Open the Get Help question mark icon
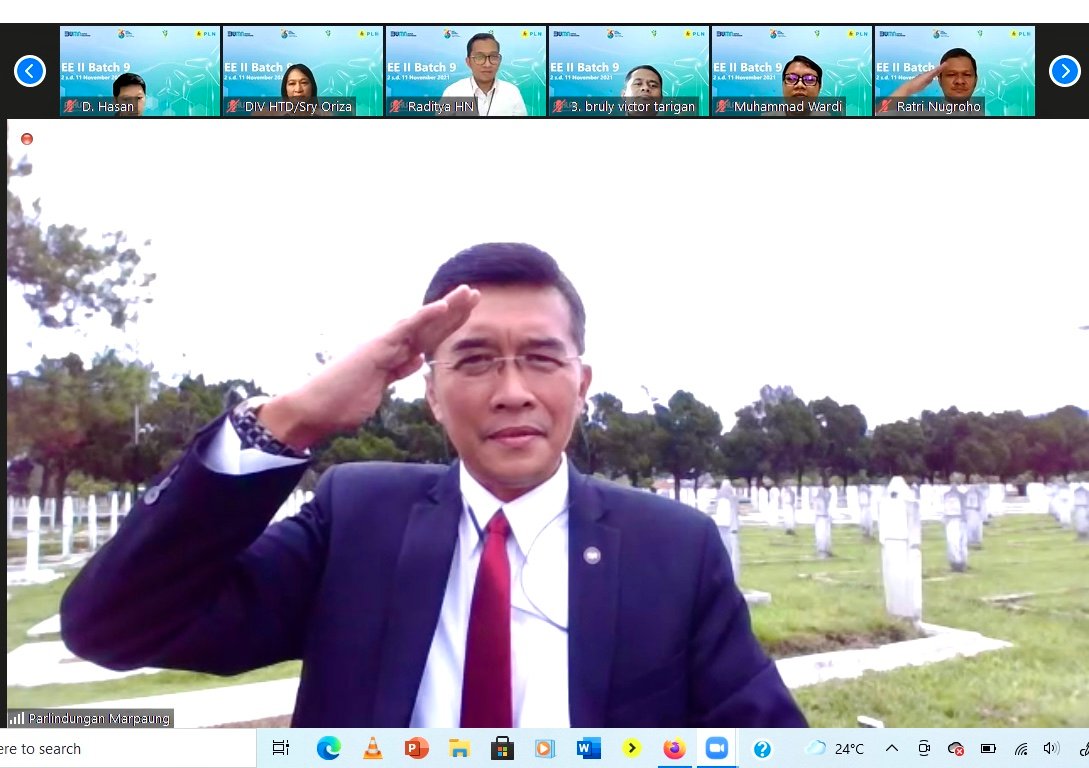 762,748
